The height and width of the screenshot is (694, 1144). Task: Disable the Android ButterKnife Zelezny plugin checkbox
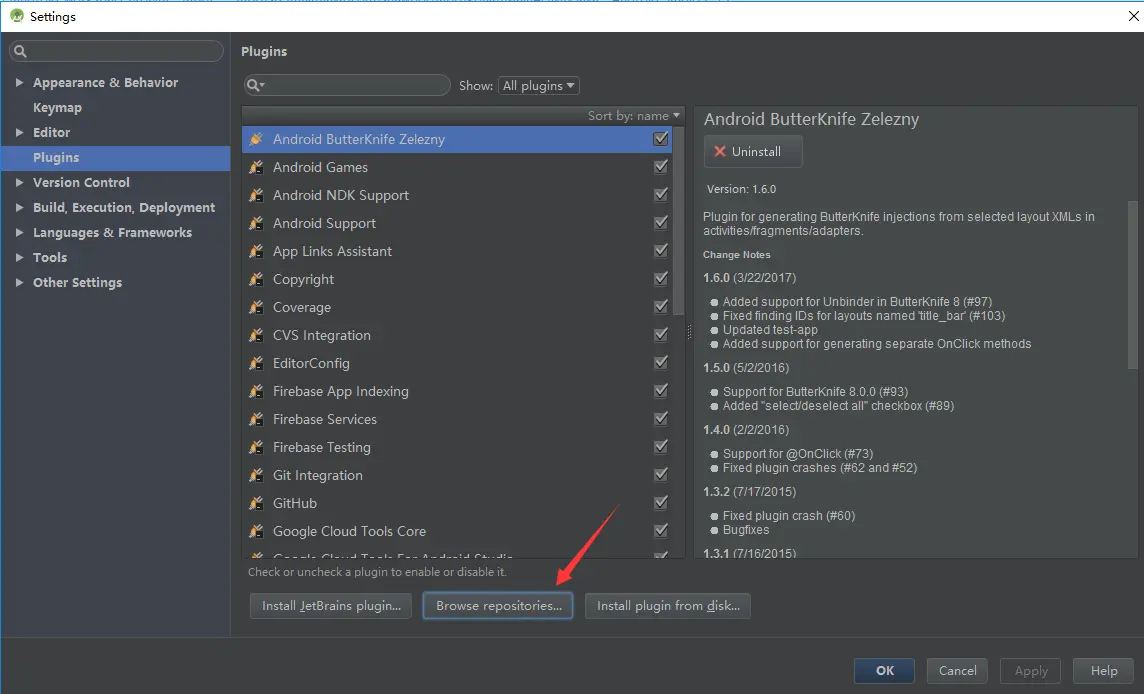click(x=661, y=139)
